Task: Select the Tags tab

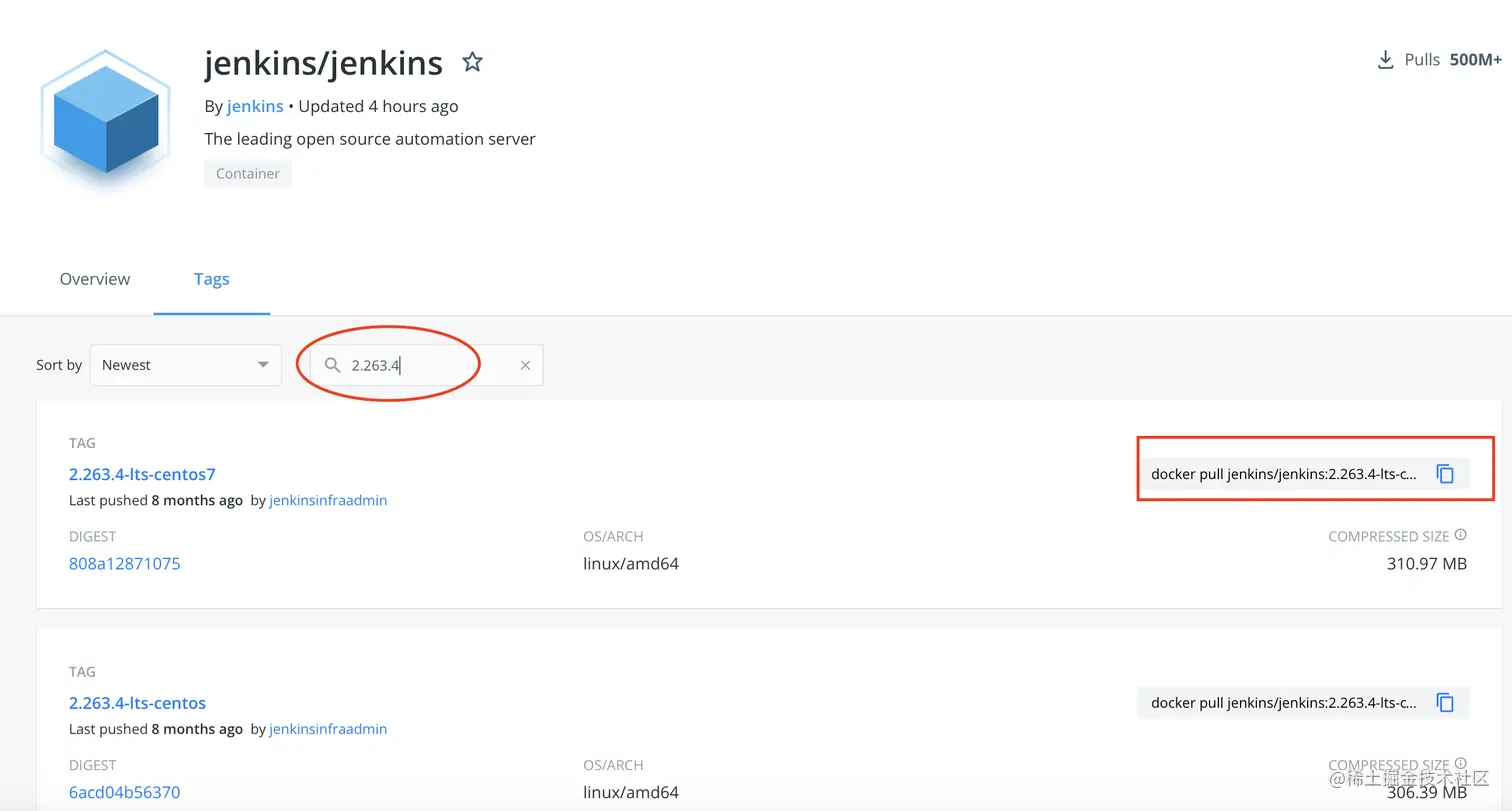Action: 212,279
